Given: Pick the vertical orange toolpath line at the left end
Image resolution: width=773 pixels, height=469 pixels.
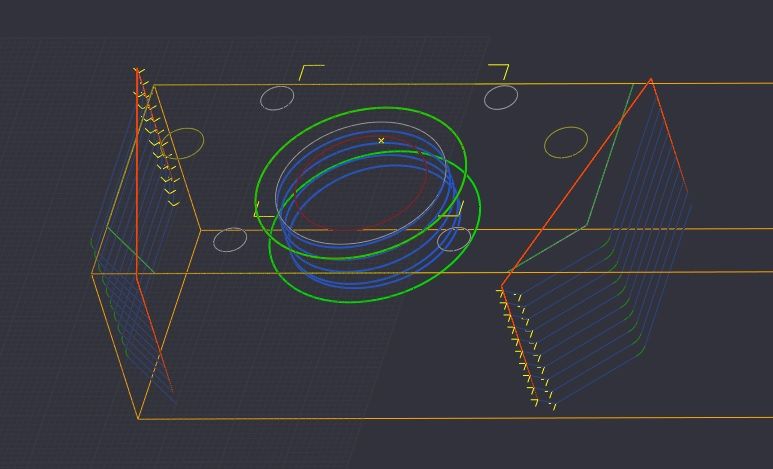Looking at the screenshot, I should 137,174.
